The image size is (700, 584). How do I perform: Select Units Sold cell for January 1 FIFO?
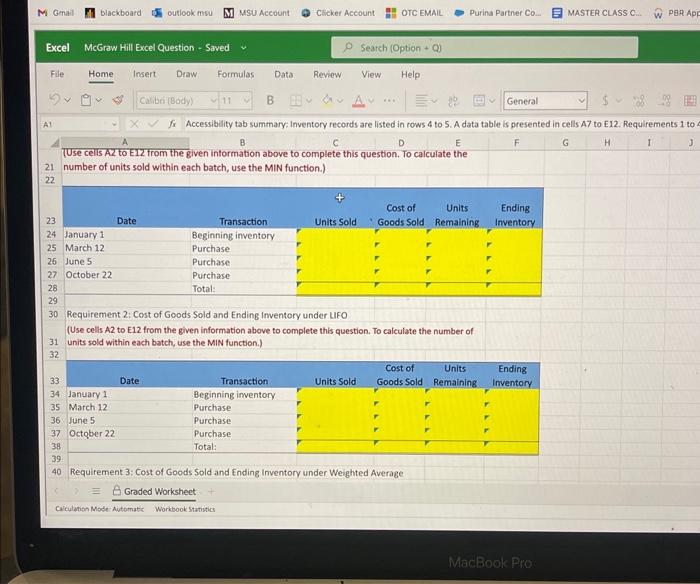336,235
